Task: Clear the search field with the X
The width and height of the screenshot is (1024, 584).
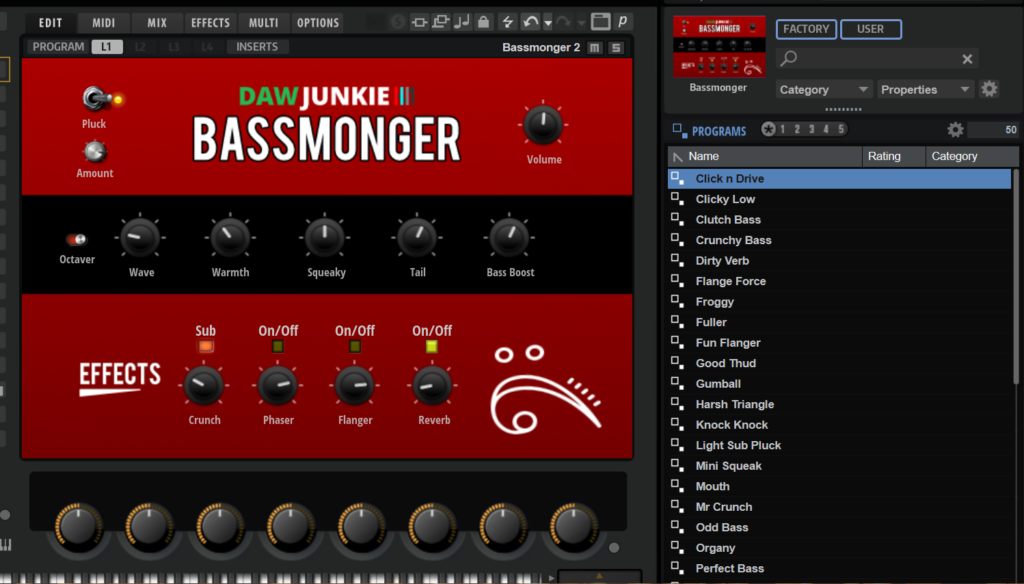Action: point(967,59)
